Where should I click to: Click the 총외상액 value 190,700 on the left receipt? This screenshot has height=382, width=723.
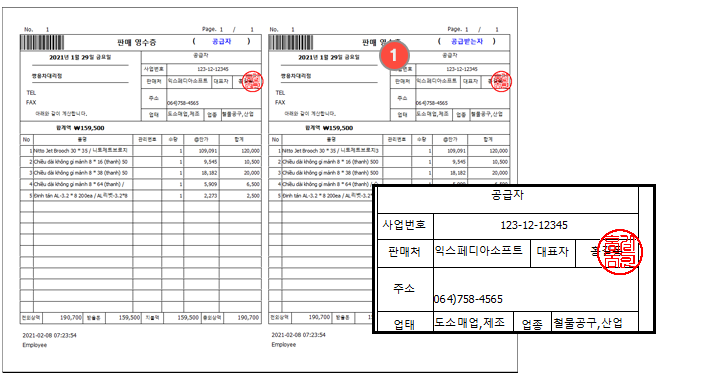pos(248,318)
